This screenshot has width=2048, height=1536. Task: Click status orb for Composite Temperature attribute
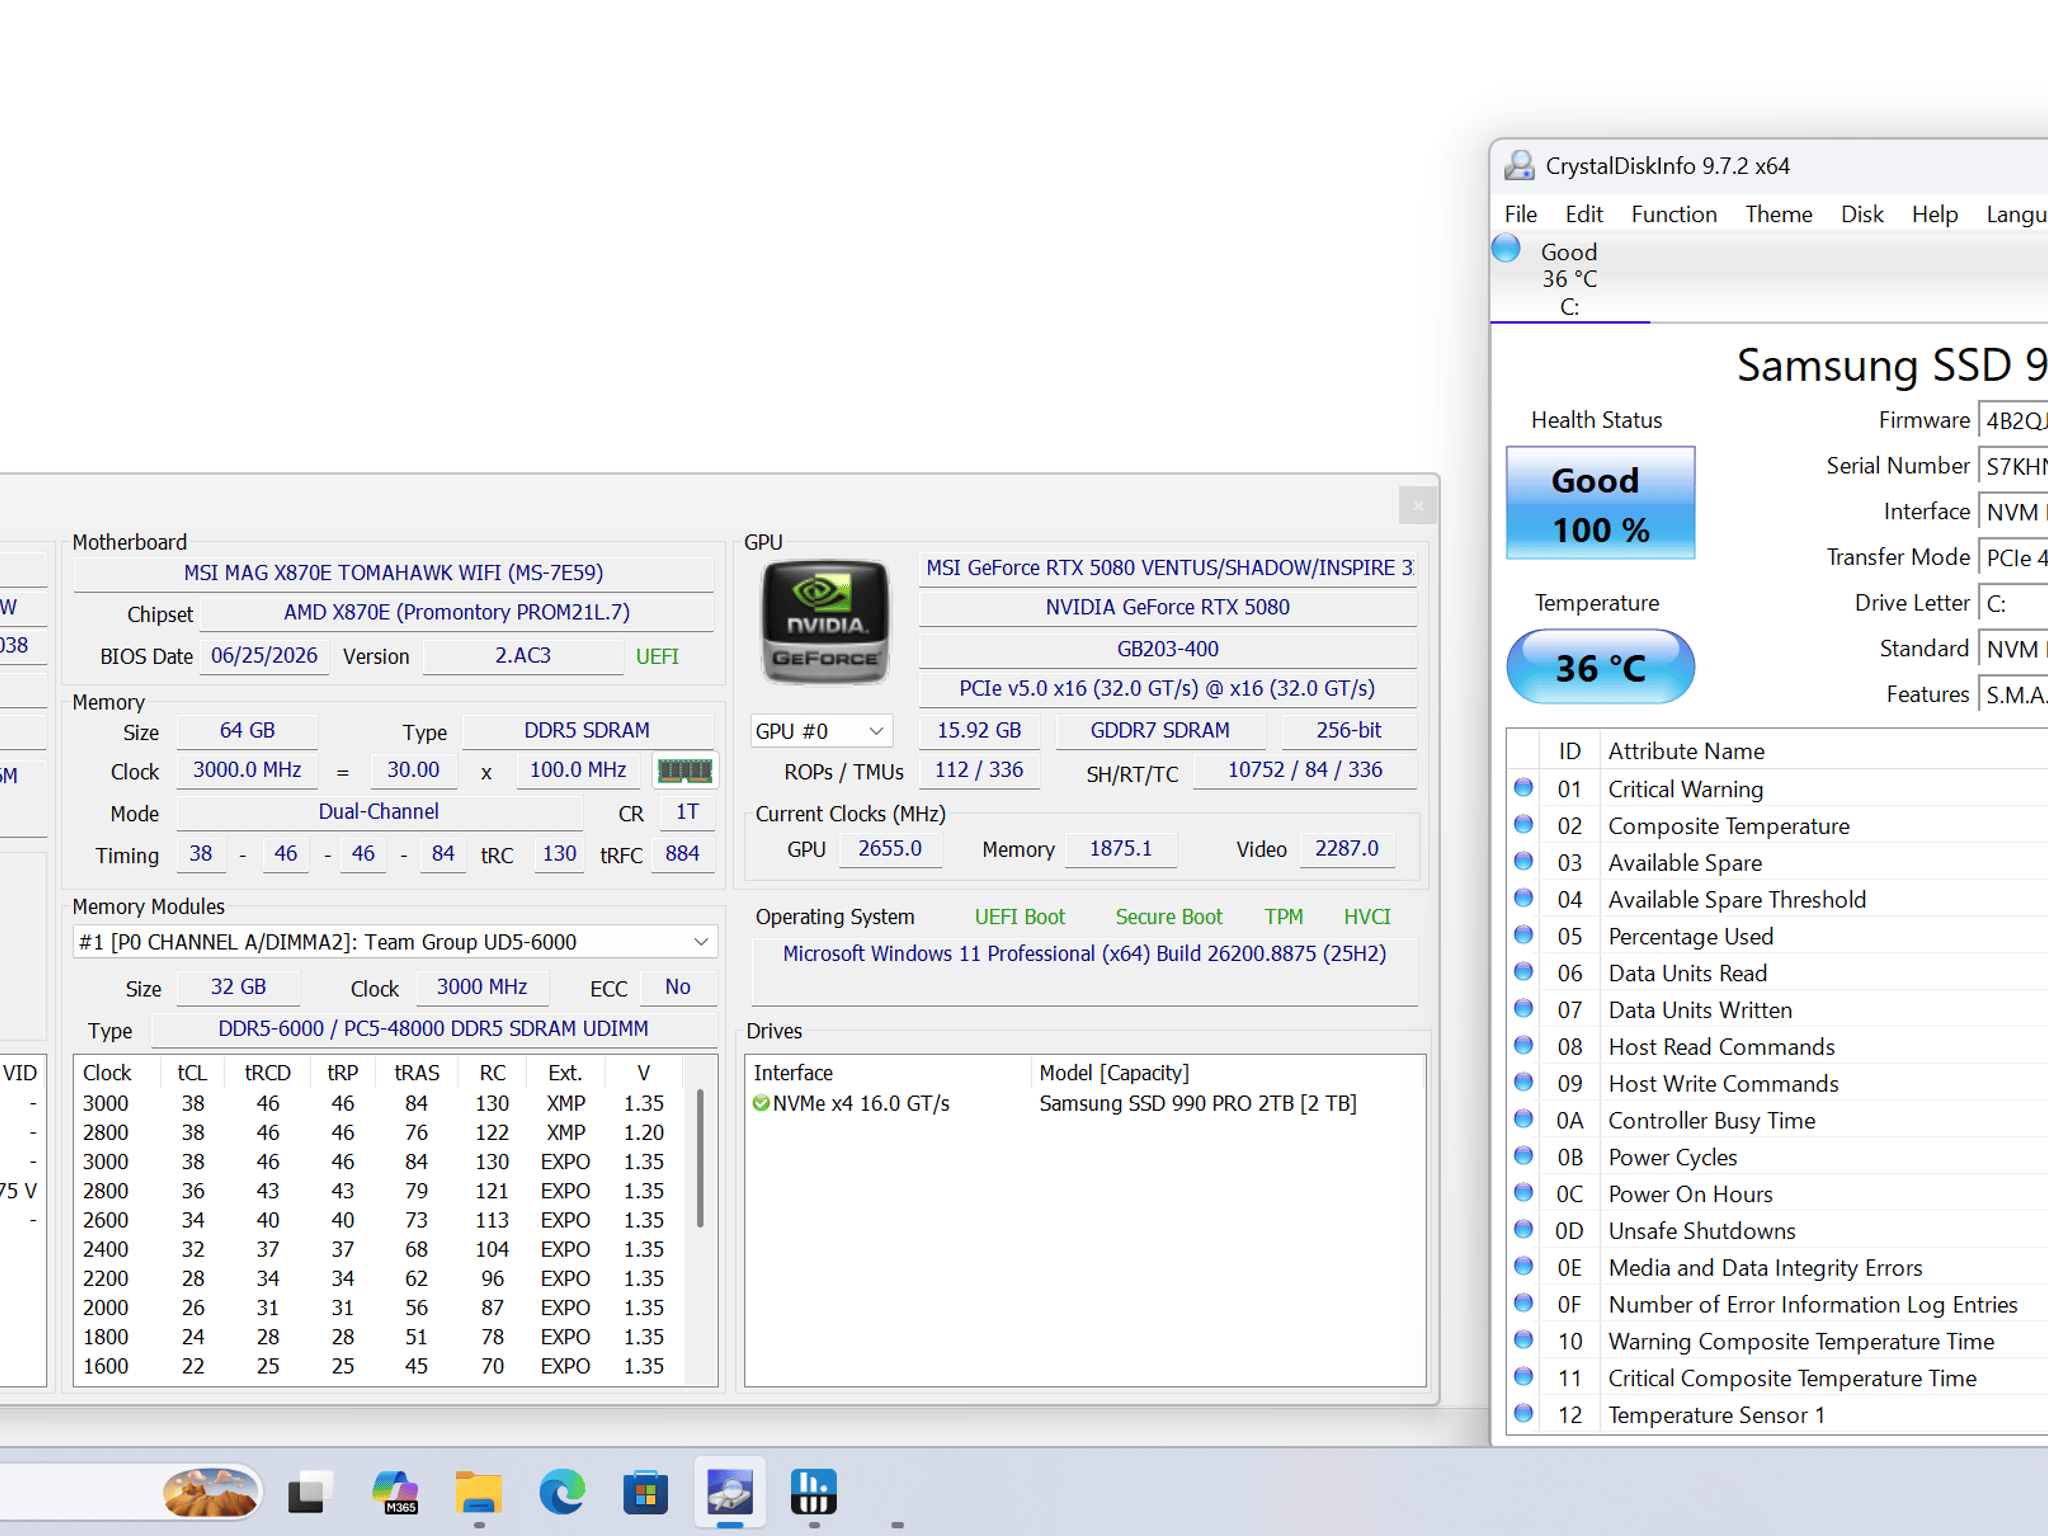tap(1524, 825)
